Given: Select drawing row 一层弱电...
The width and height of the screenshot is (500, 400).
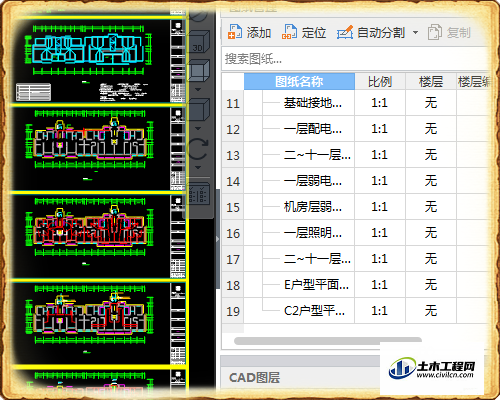Looking at the screenshot, I should tap(313, 181).
